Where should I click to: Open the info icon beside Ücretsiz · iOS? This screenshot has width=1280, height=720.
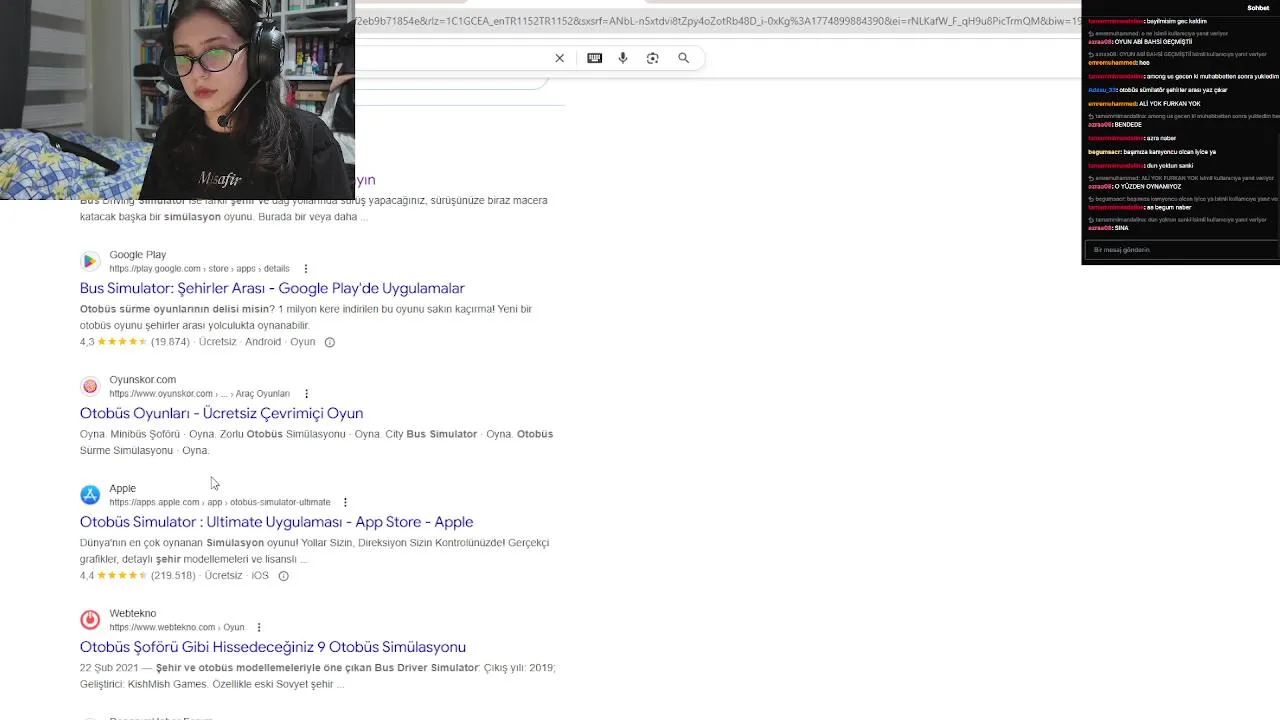pos(284,576)
